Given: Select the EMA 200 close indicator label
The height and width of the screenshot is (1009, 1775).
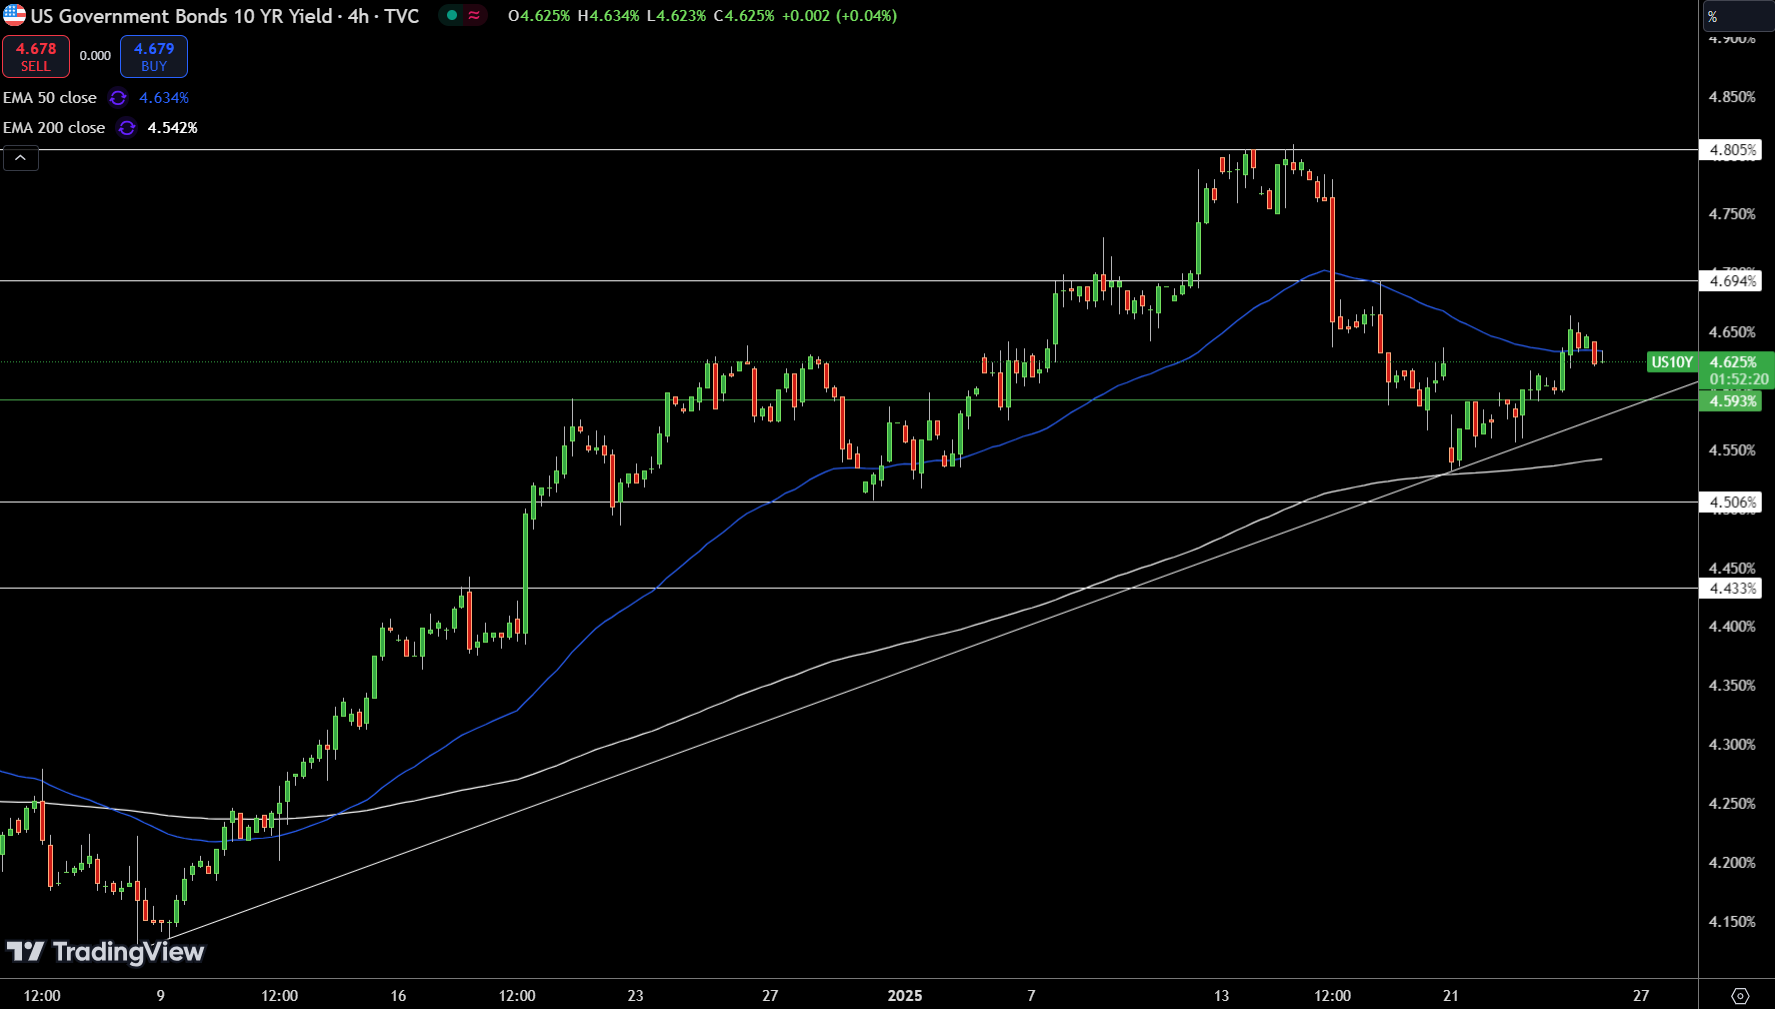Looking at the screenshot, I should click(54, 128).
